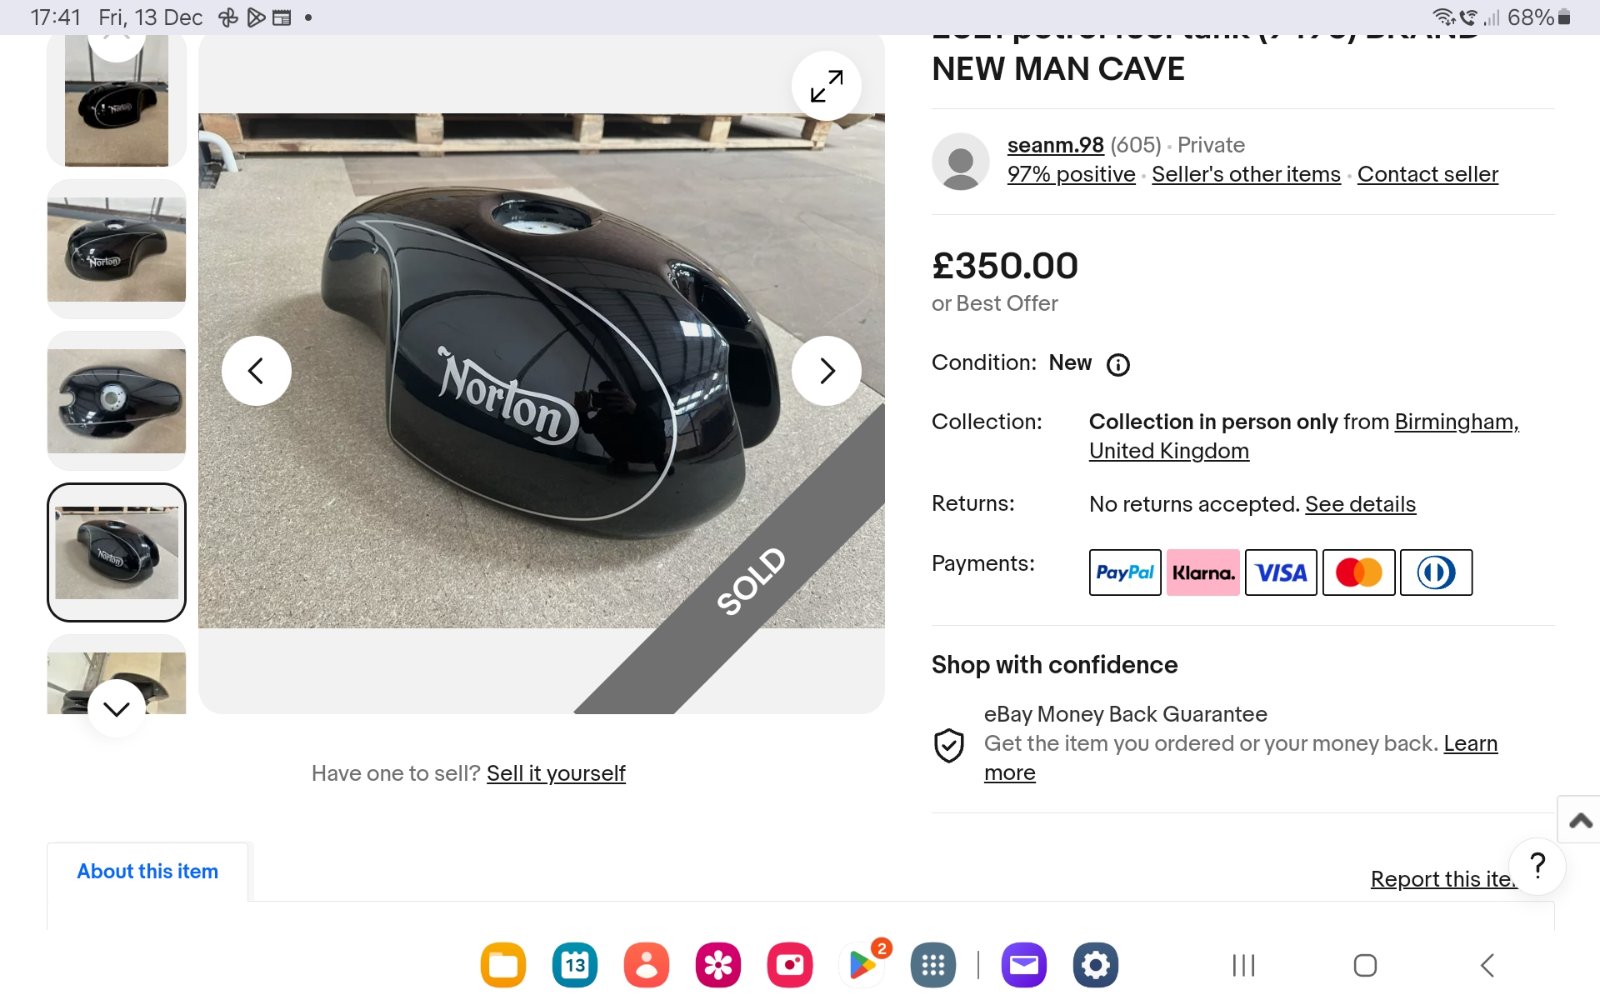Open the Condition info icon

coord(1118,365)
